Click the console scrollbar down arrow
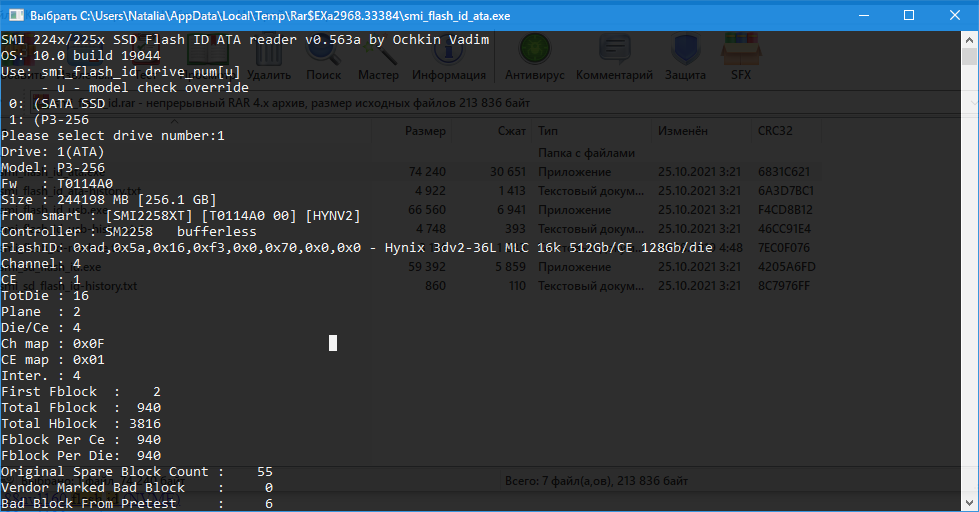 point(969,503)
